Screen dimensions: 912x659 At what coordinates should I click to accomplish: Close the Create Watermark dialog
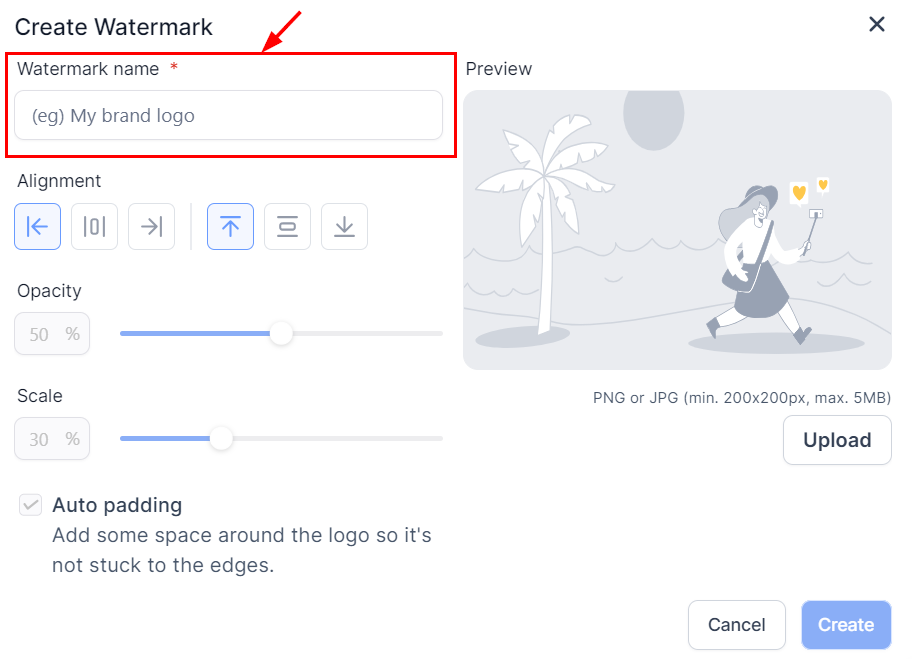click(x=877, y=25)
